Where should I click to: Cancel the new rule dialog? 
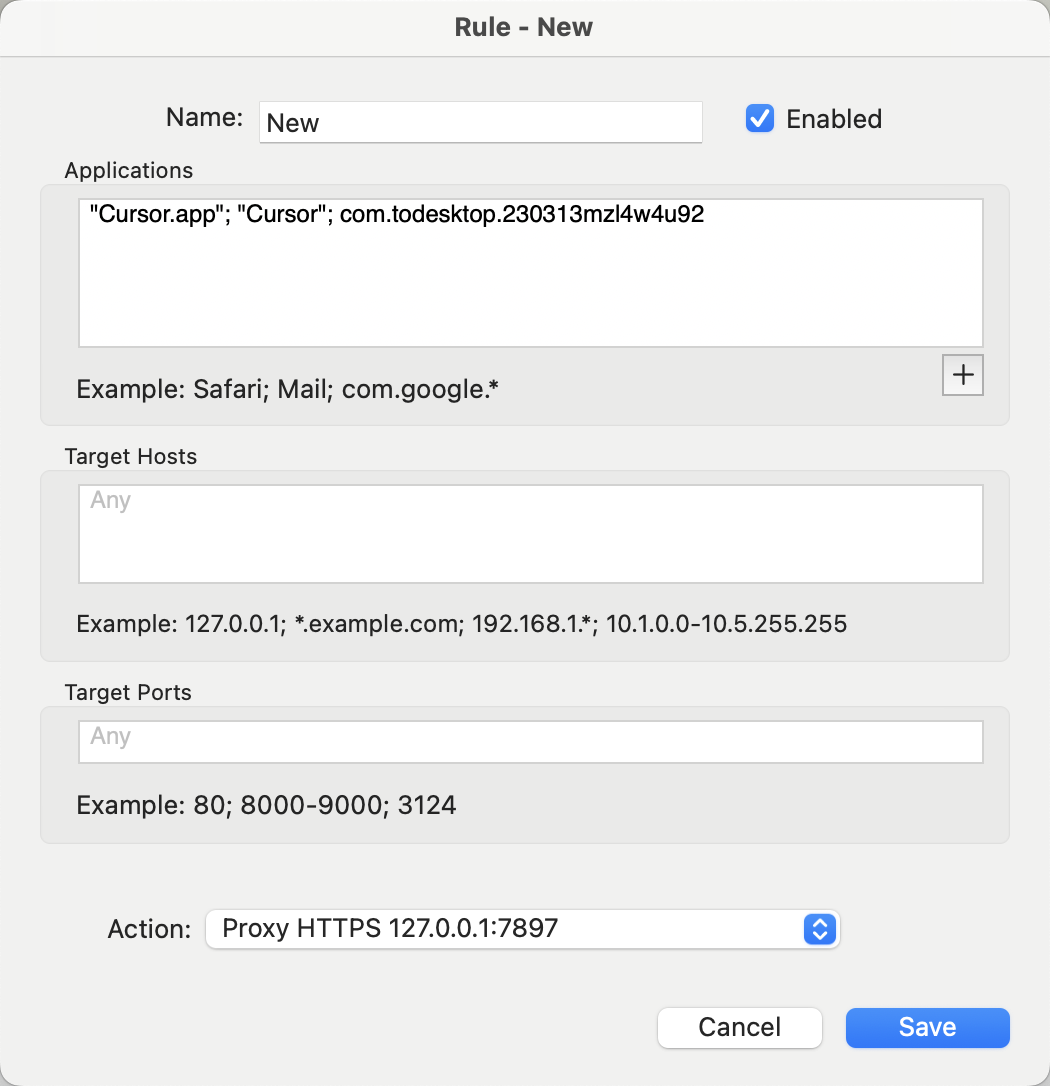(x=739, y=1027)
